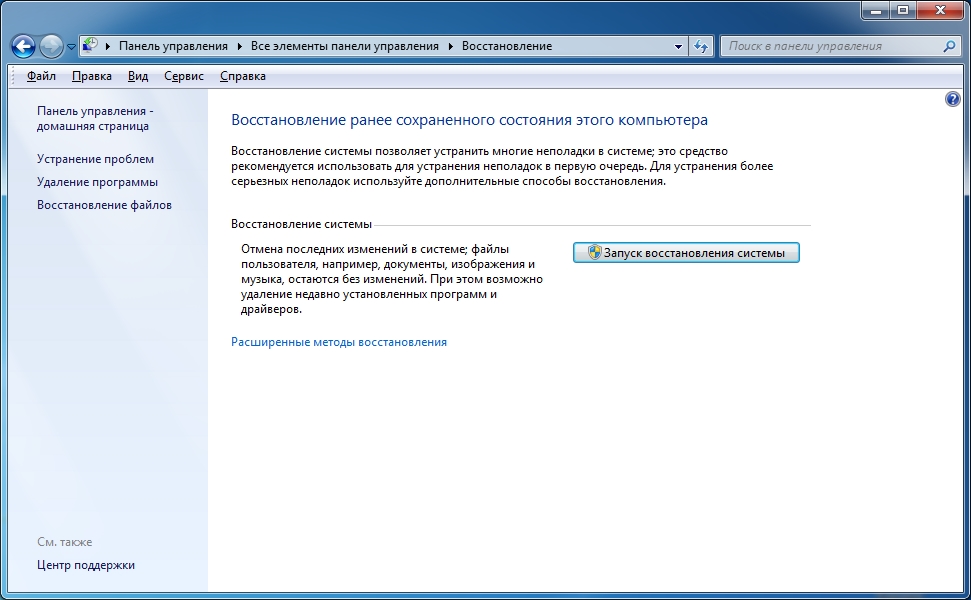Image resolution: width=971 pixels, height=600 pixels.
Task: Select 'Все элементы панели управления' breadcrumb segment
Action: coord(345,46)
